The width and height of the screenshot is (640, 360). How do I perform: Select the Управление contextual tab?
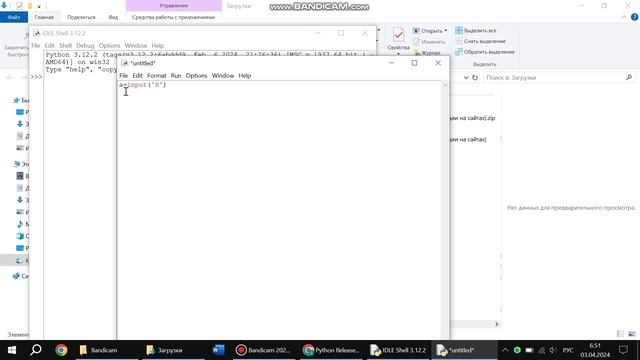click(x=173, y=6)
